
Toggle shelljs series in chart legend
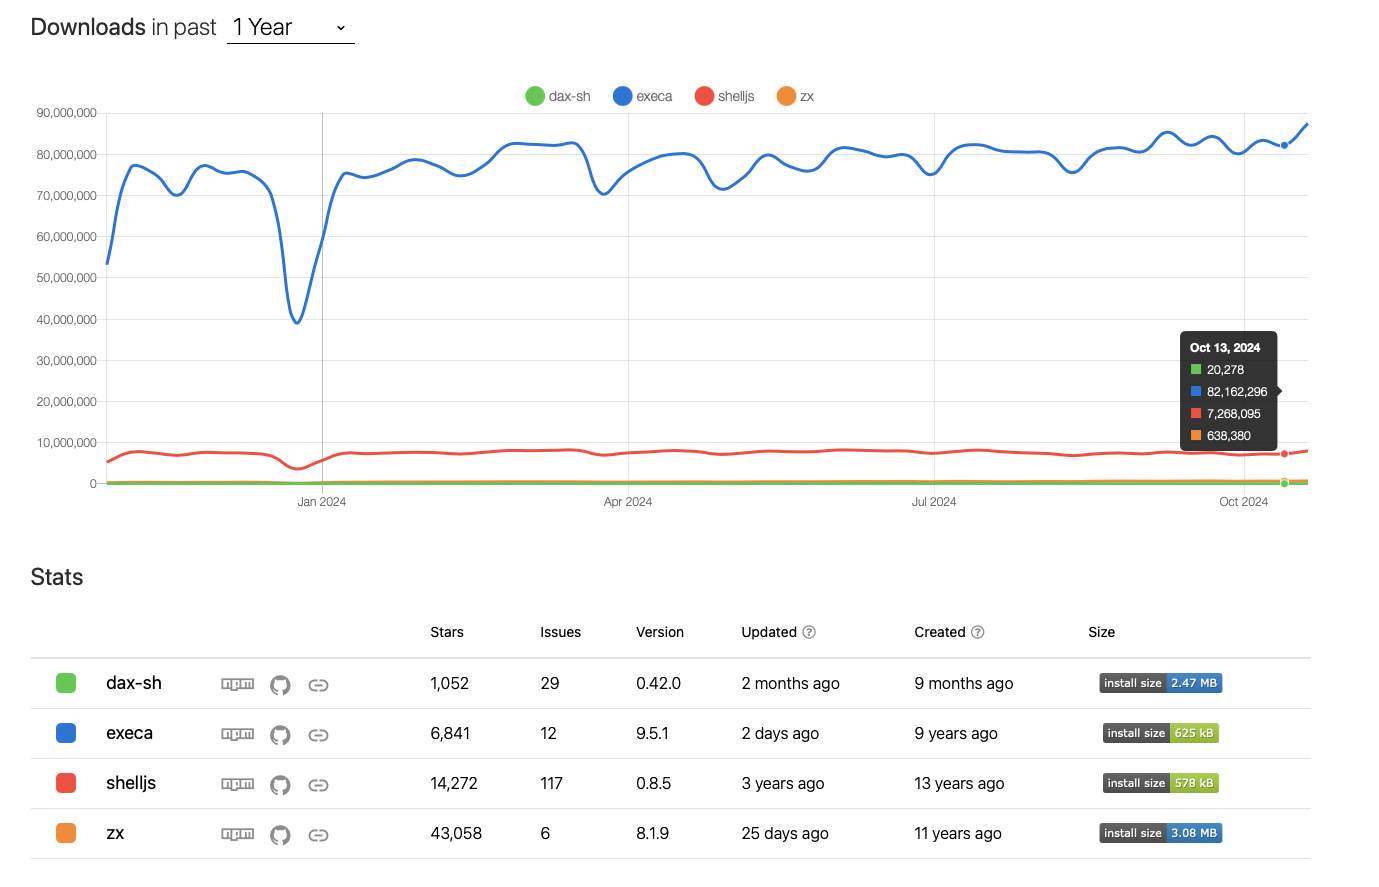724,96
